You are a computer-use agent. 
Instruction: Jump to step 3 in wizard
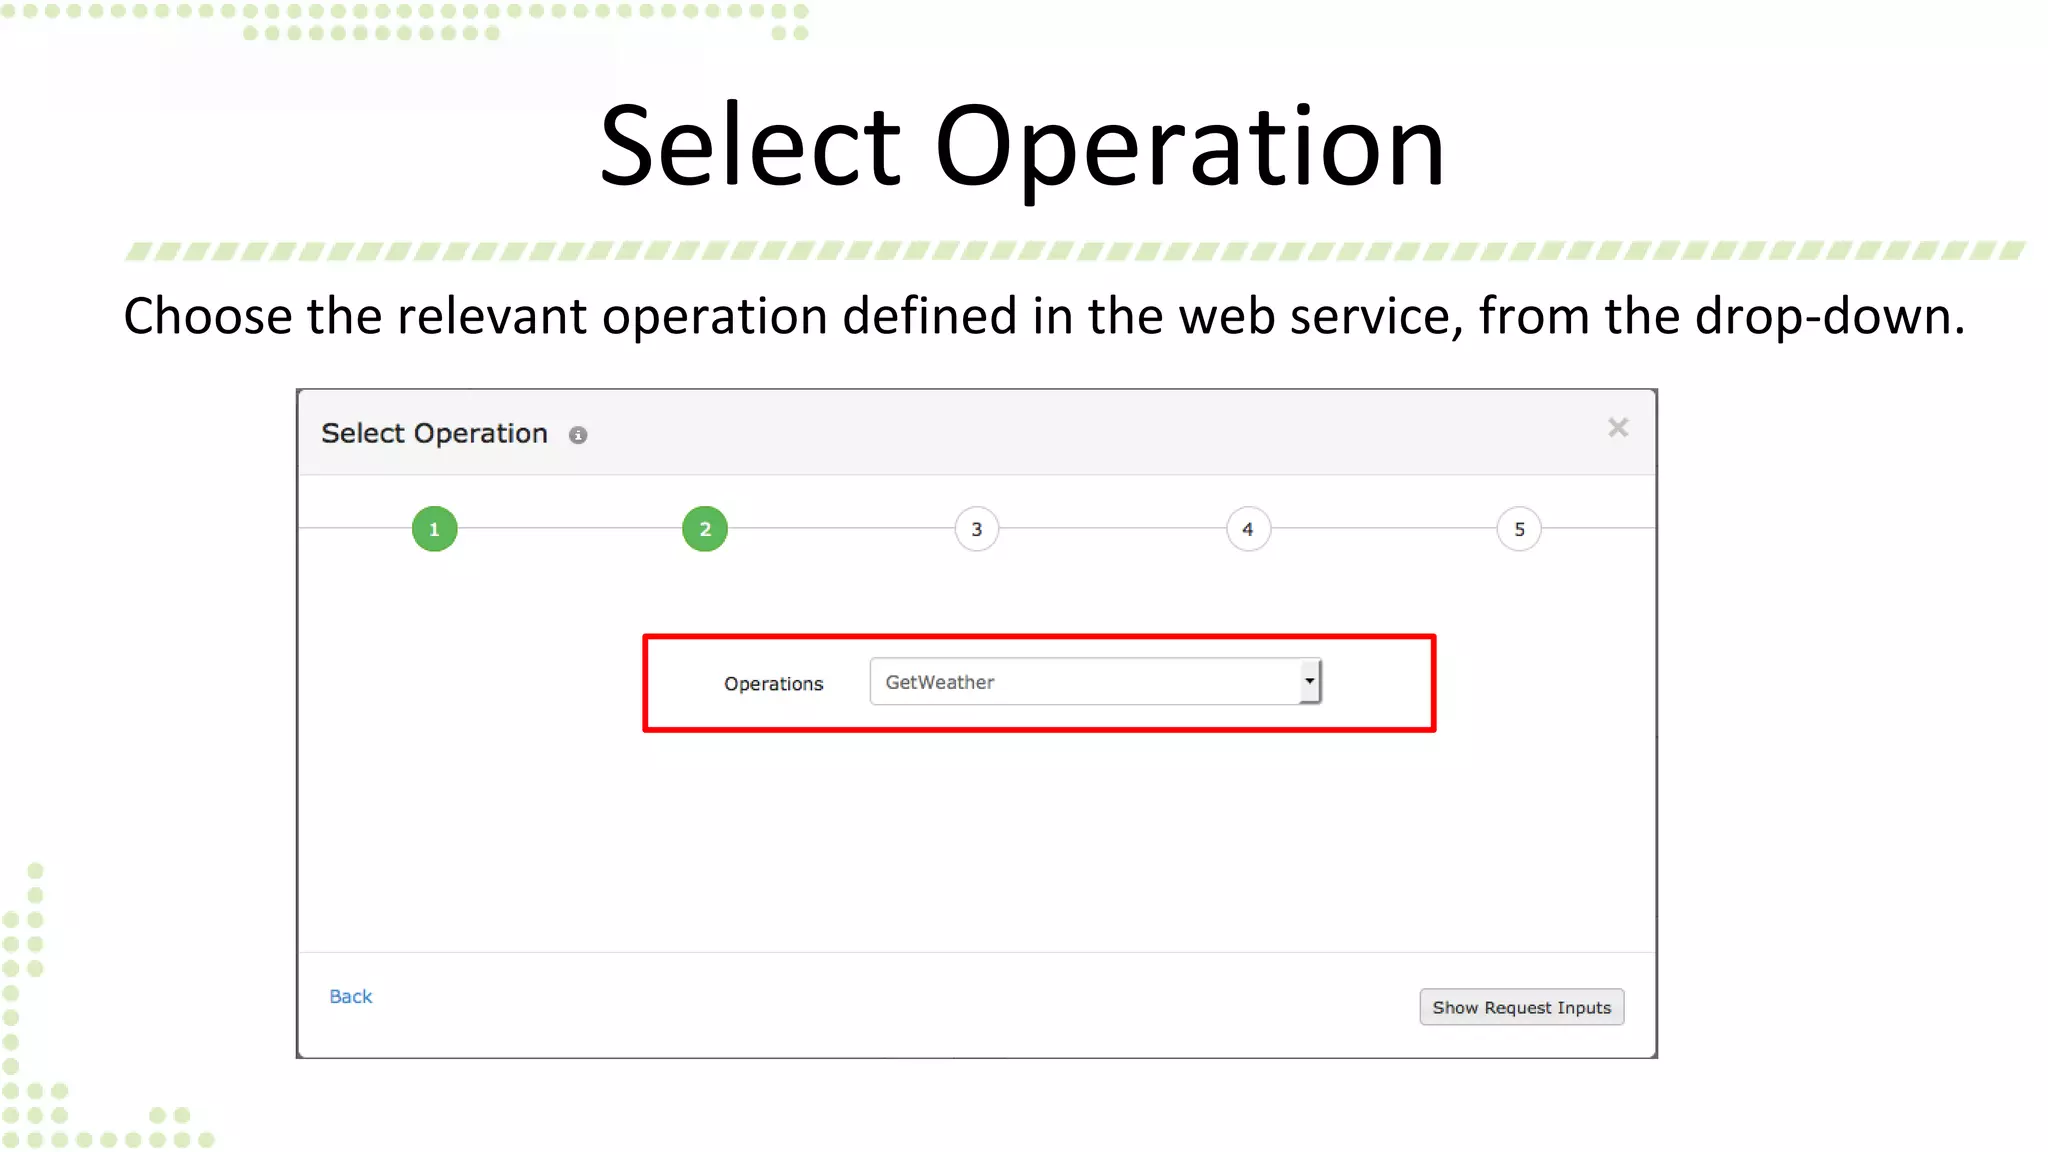pos(977,529)
